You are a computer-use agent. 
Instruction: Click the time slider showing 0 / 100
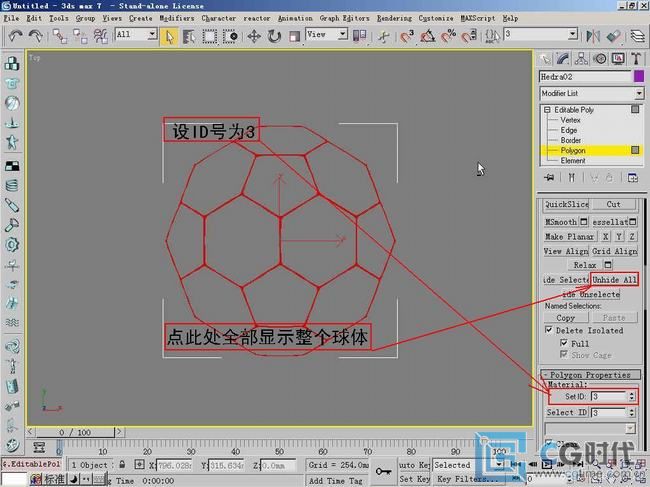point(75,432)
